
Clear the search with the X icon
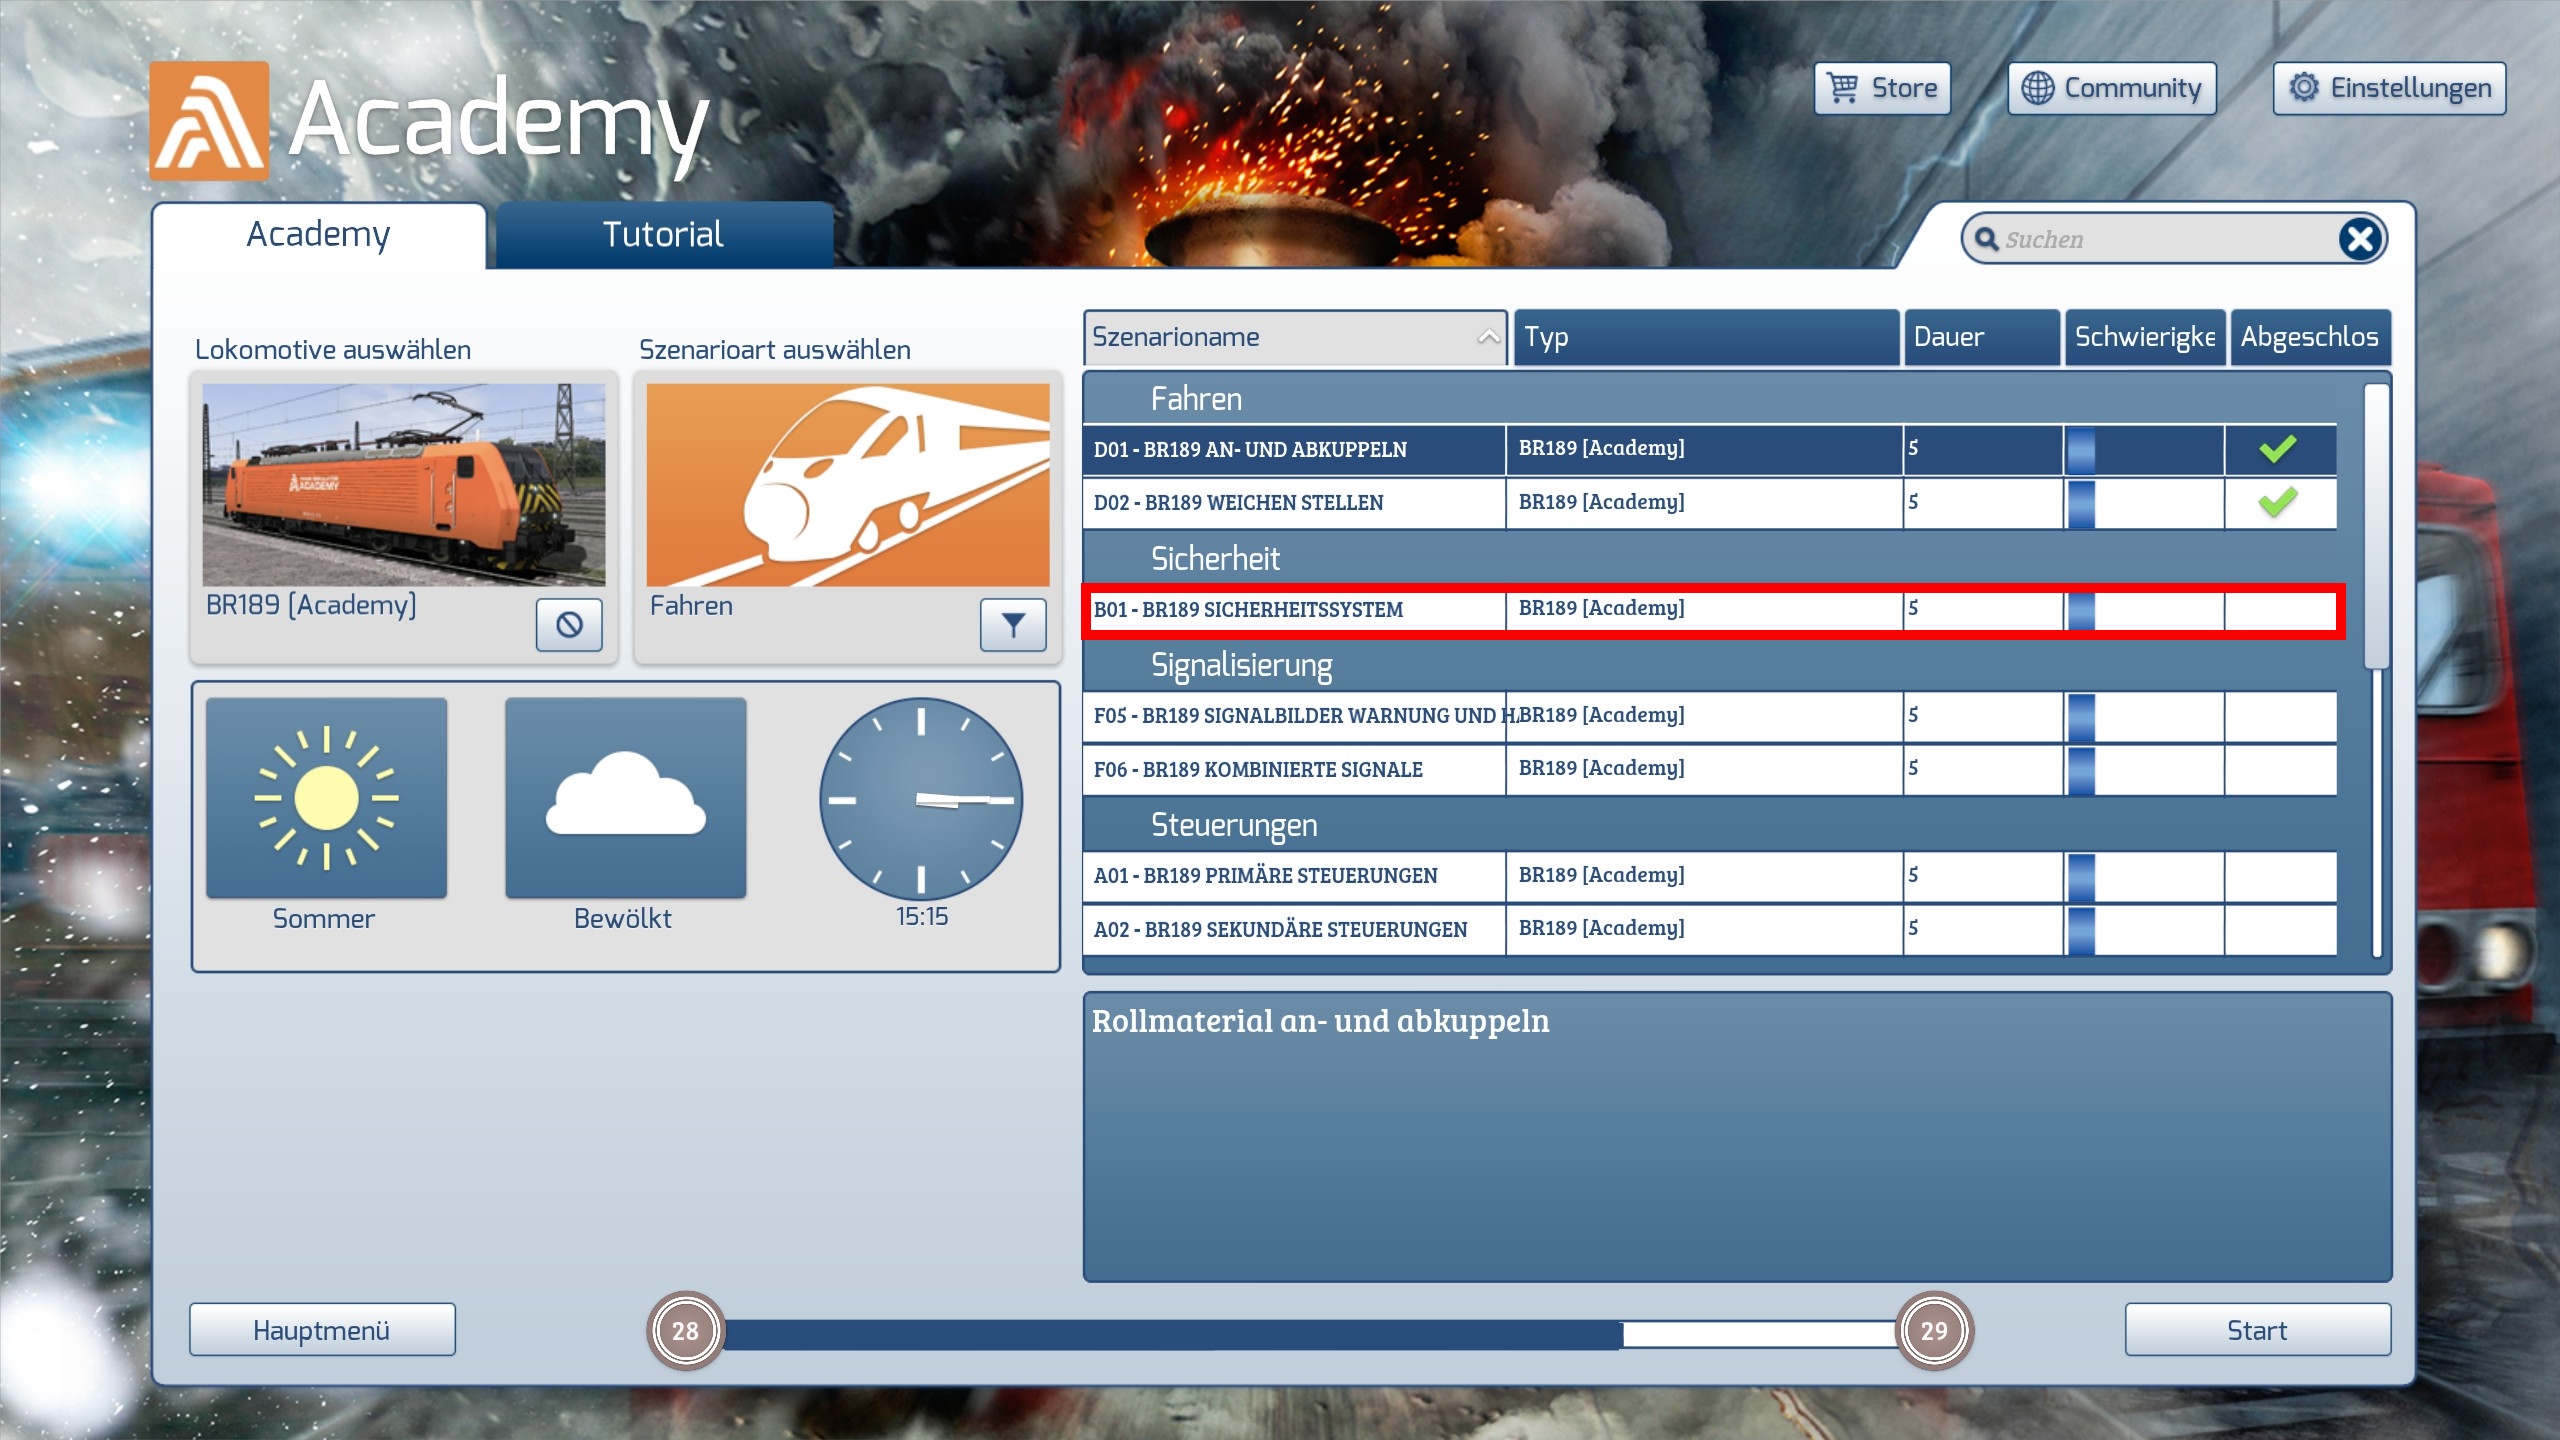point(2360,239)
